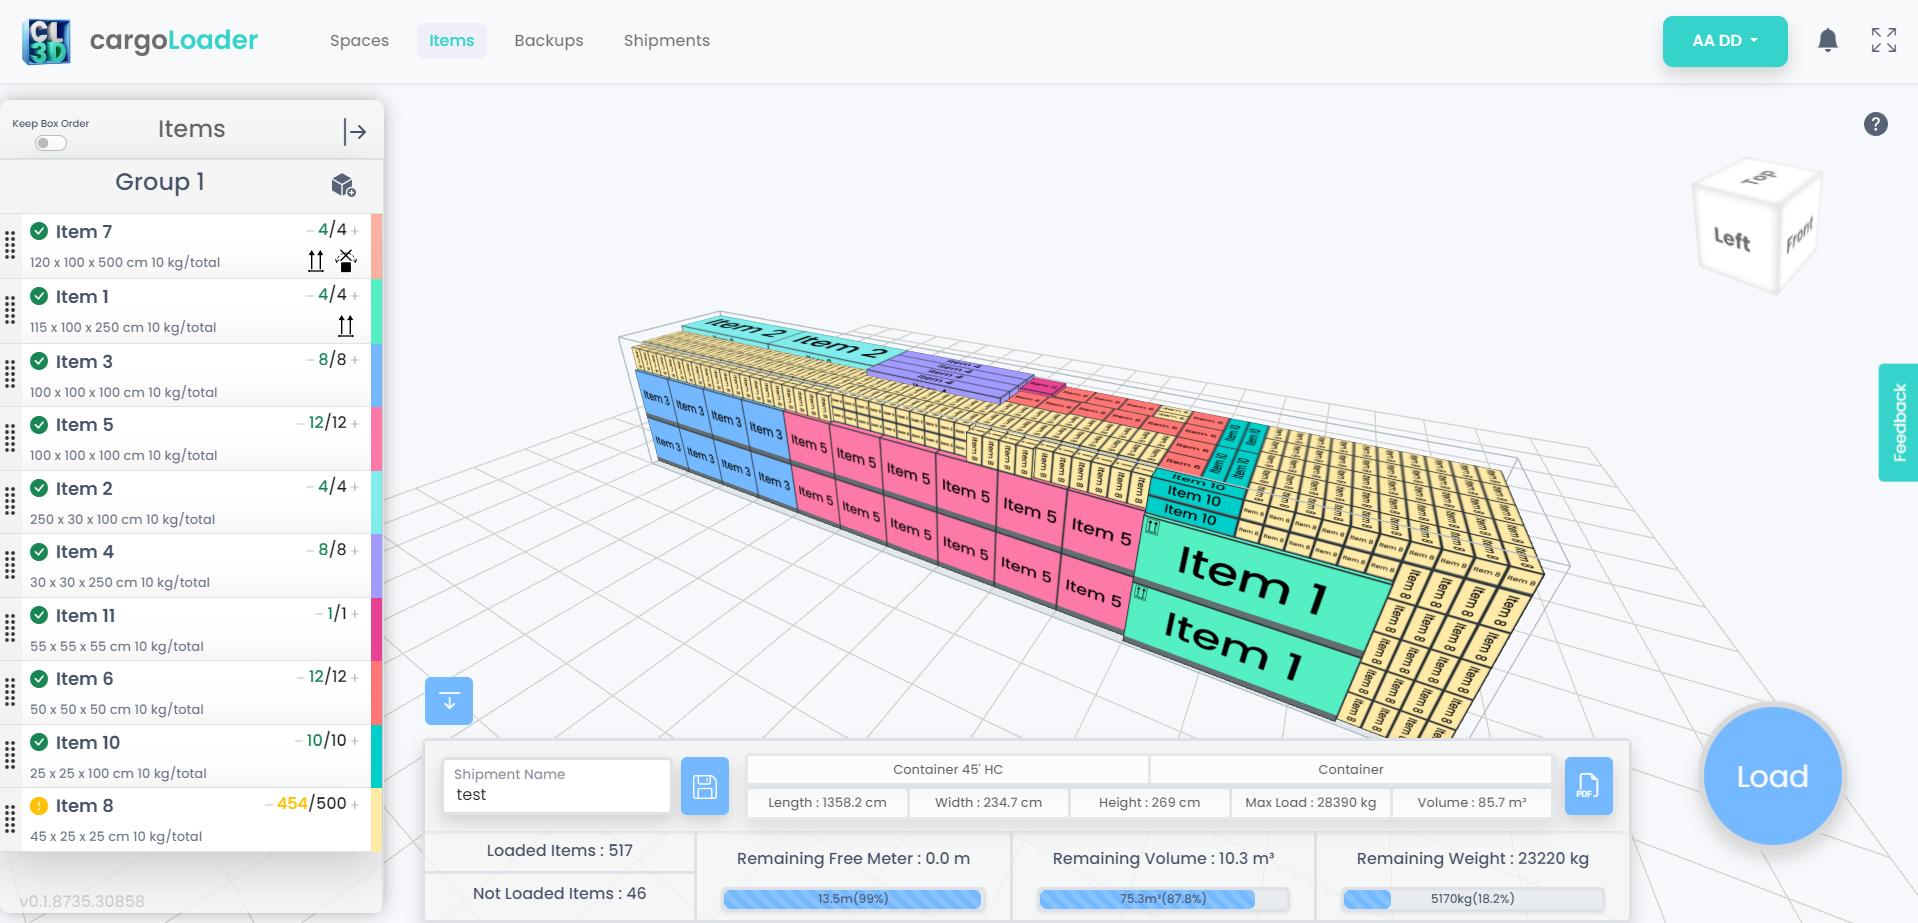Switch to the Shipments tab

666,41
